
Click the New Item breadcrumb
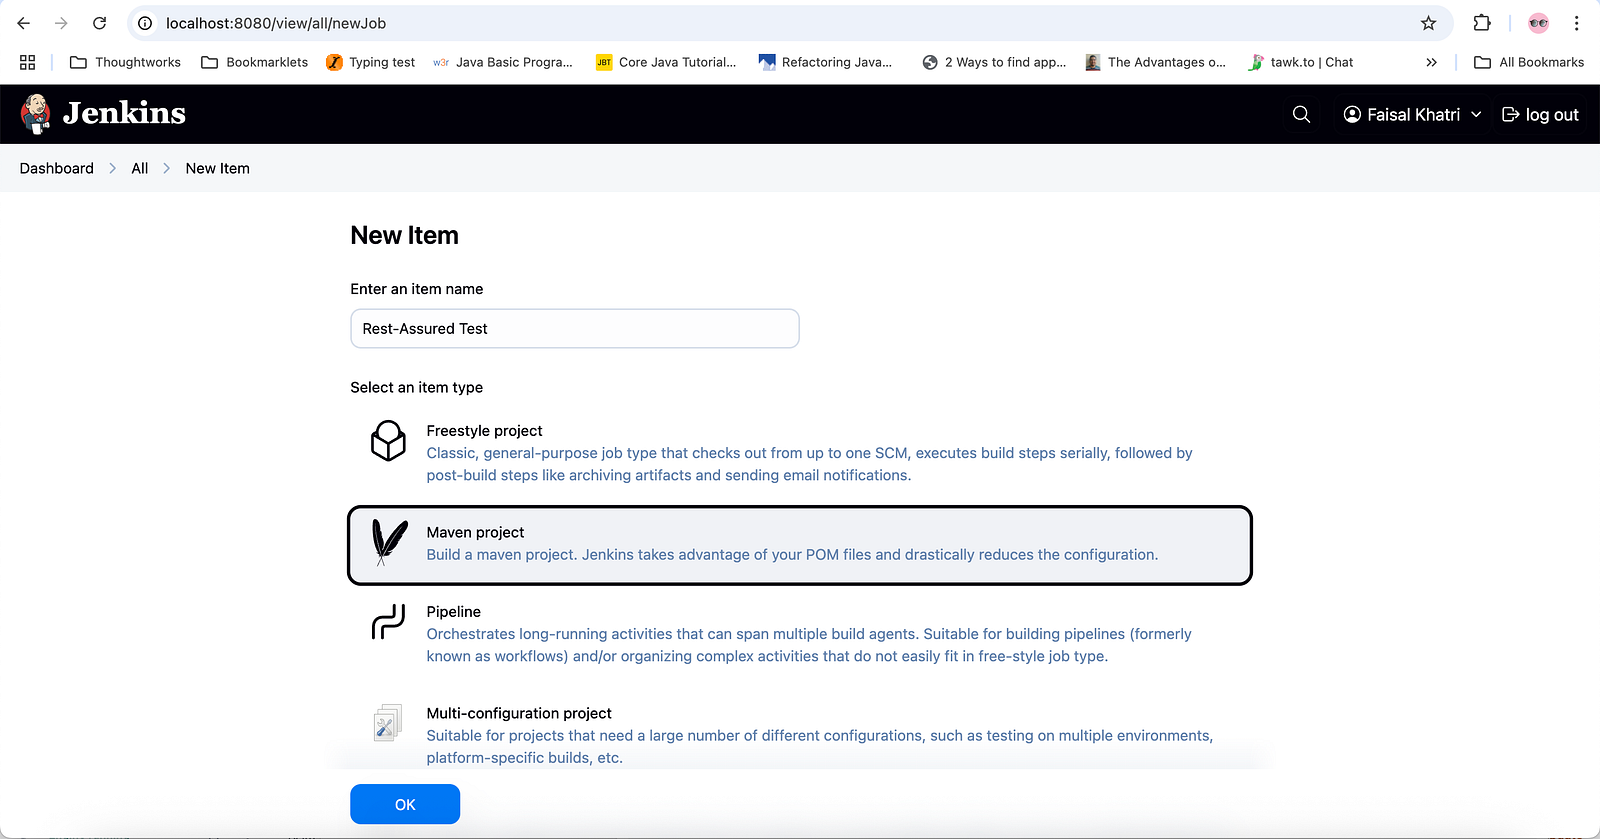pyautogui.click(x=218, y=168)
